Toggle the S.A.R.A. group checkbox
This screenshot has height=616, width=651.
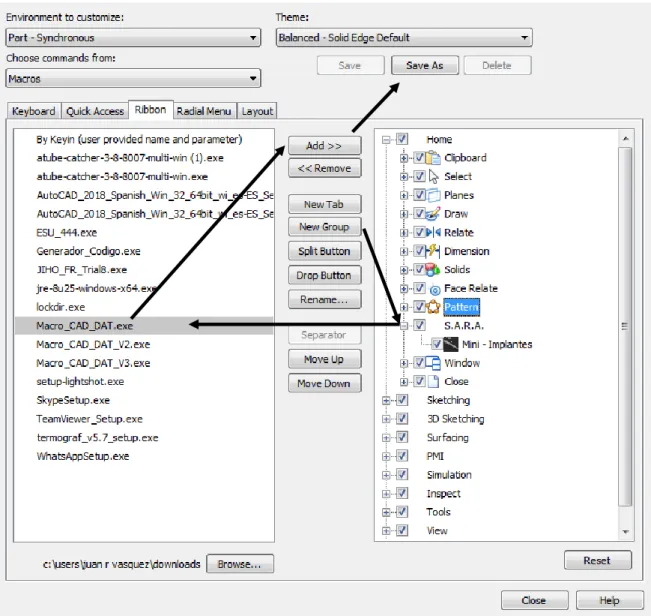click(419, 325)
